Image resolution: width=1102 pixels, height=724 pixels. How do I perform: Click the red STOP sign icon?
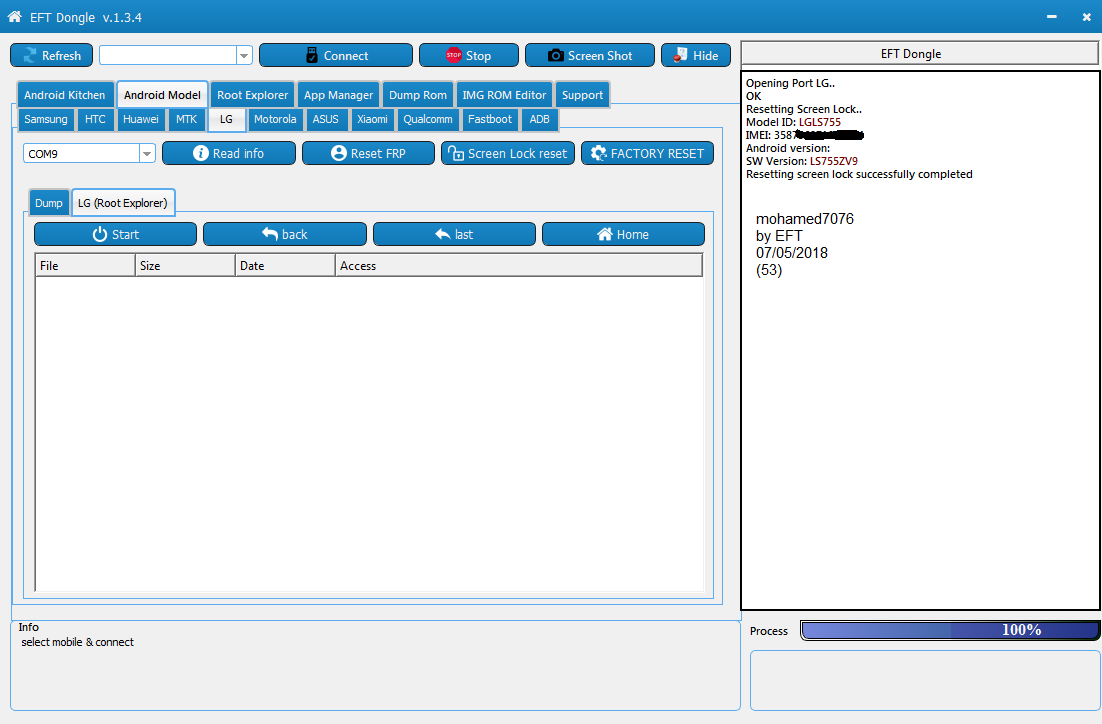click(454, 55)
